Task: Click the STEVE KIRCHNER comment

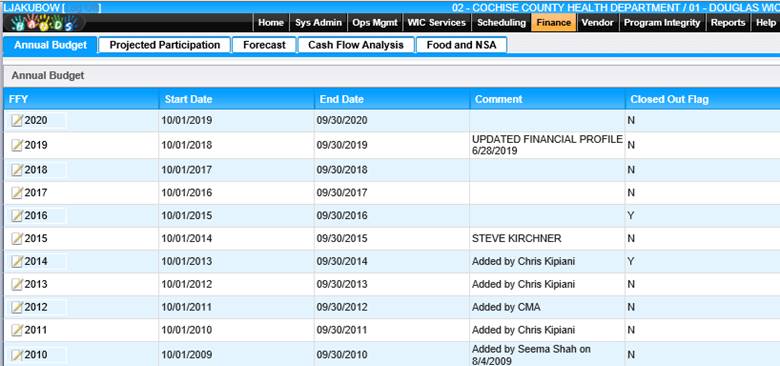Action: (516, 239)
